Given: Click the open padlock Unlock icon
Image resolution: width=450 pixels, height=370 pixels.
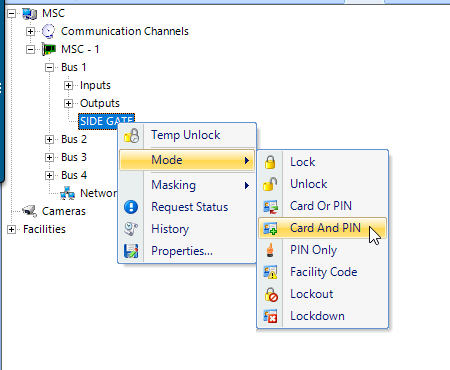Looking at the screenshot, I should pyautogui.click(x=270, y=184).
